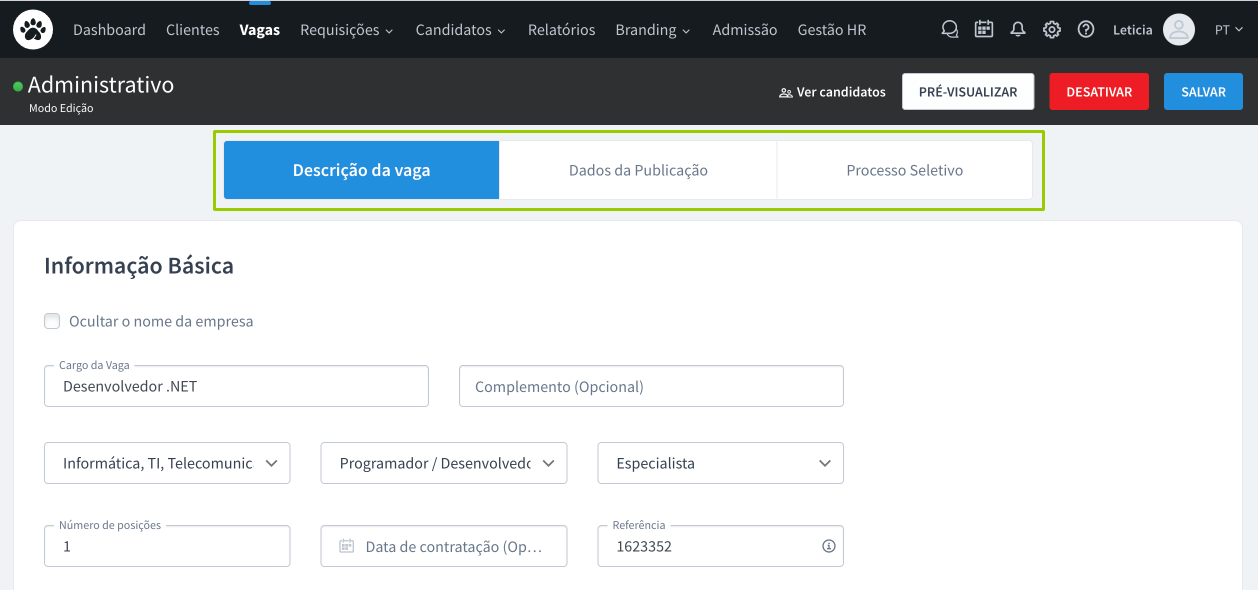Viewport: 1258px width, 590px height.
Task: Click the info icon in Referência field
Action: pyautogui.click(x=828, y=546)
